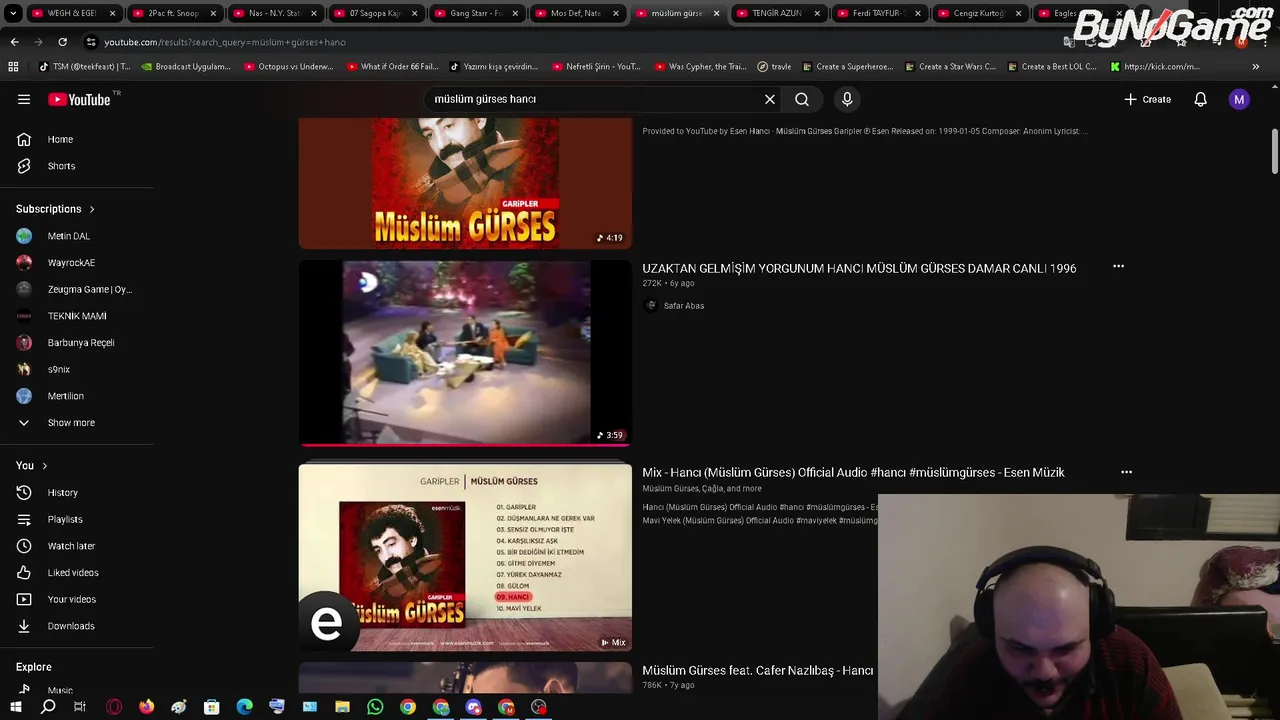The height and width of the screenshot is (720, 1280).
Task: Run search with magnifier button
Action: (x=802, y=99)
